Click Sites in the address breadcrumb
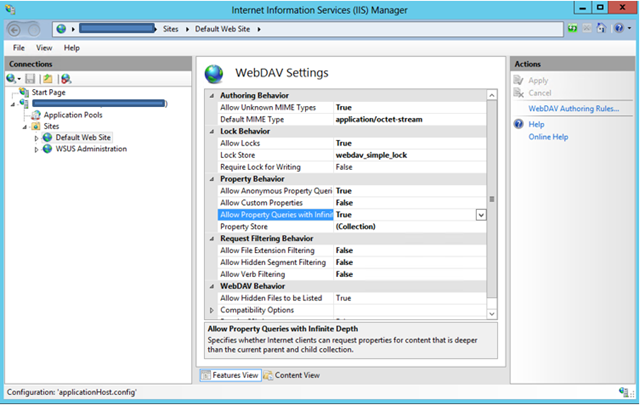640x405 pixels. pos(171,29)
